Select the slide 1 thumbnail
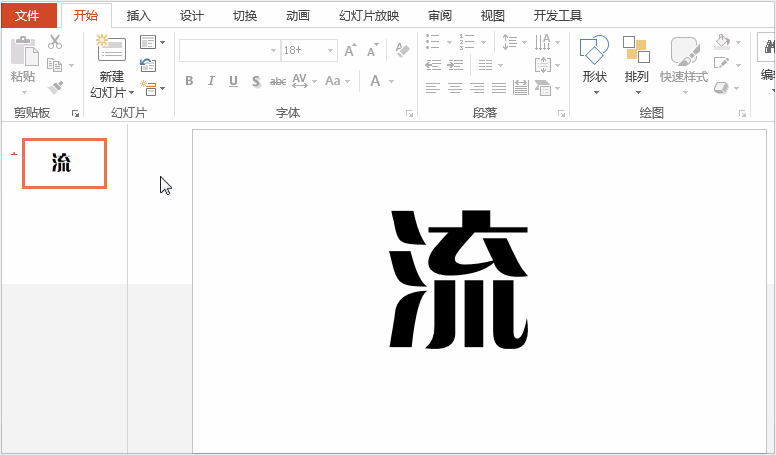Image resolution: width=776 pixels, height=455 pixels. (64, 163)
